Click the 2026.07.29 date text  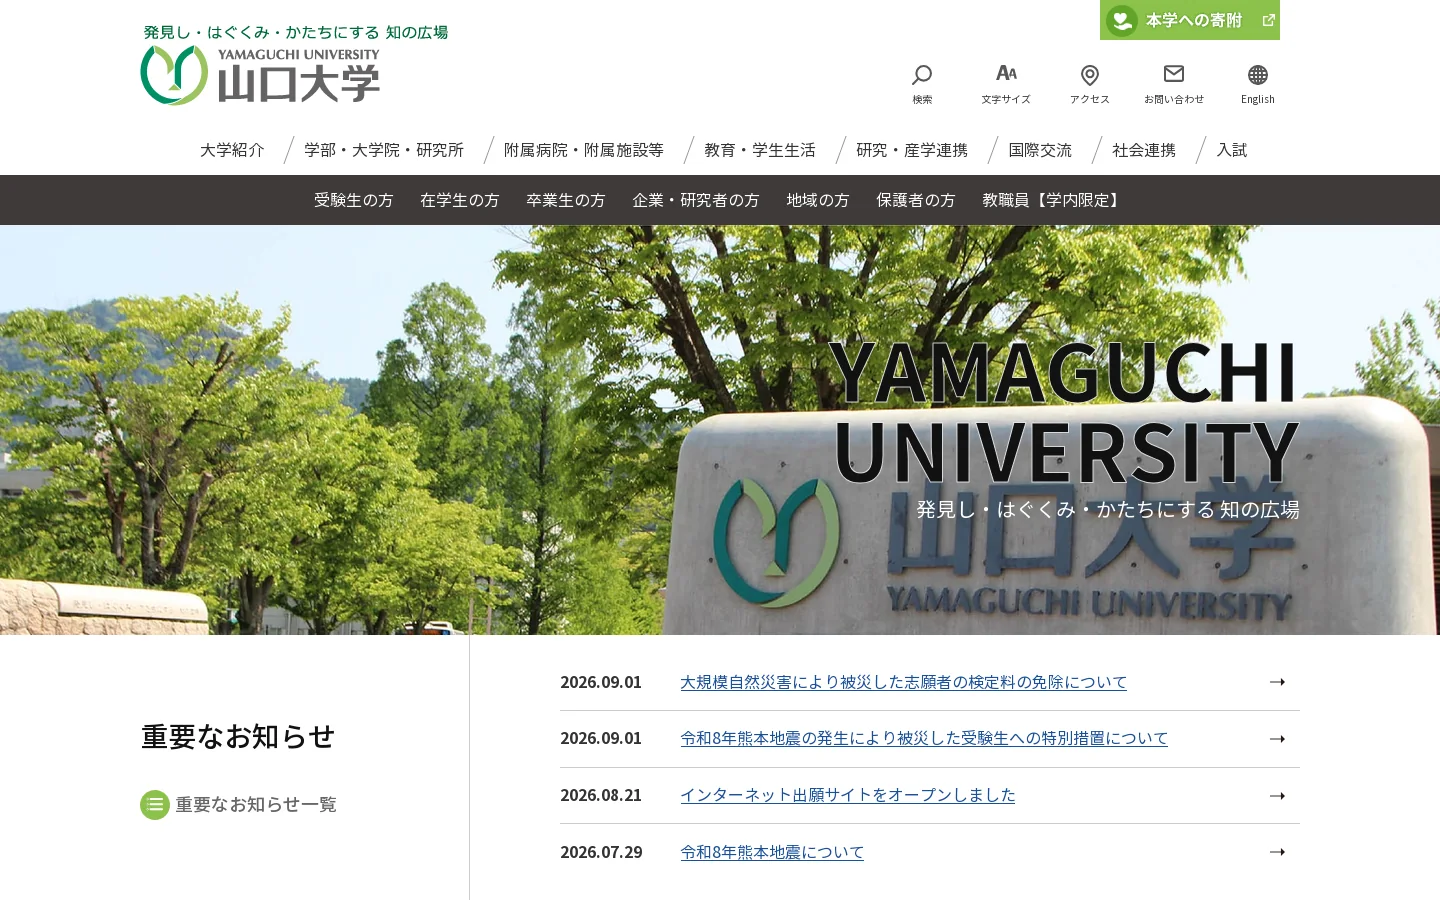601,852
